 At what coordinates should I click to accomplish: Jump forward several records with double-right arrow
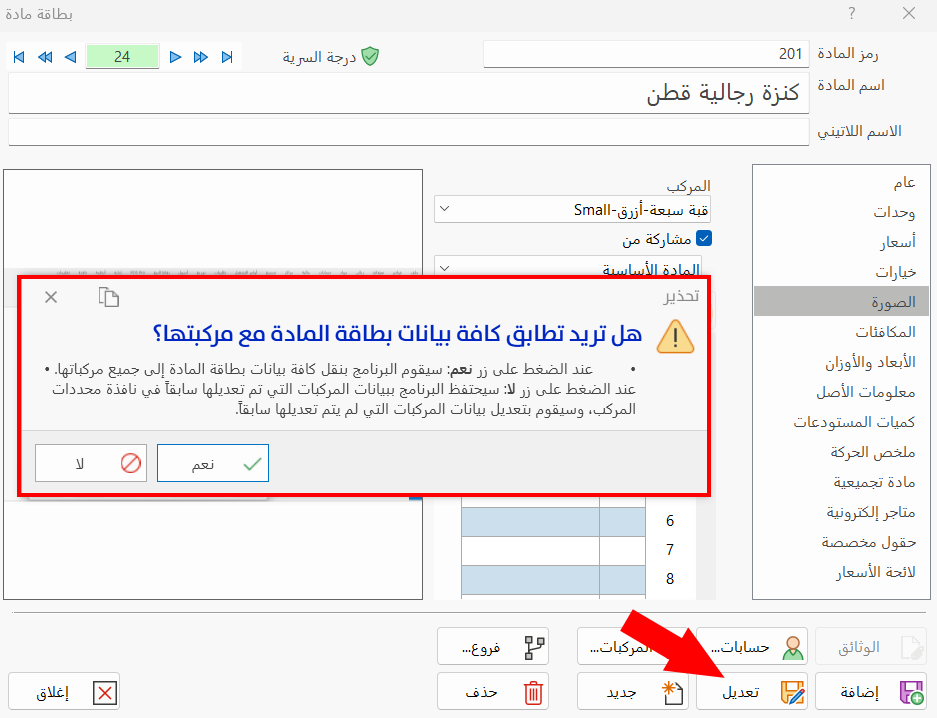pos(201,57)
